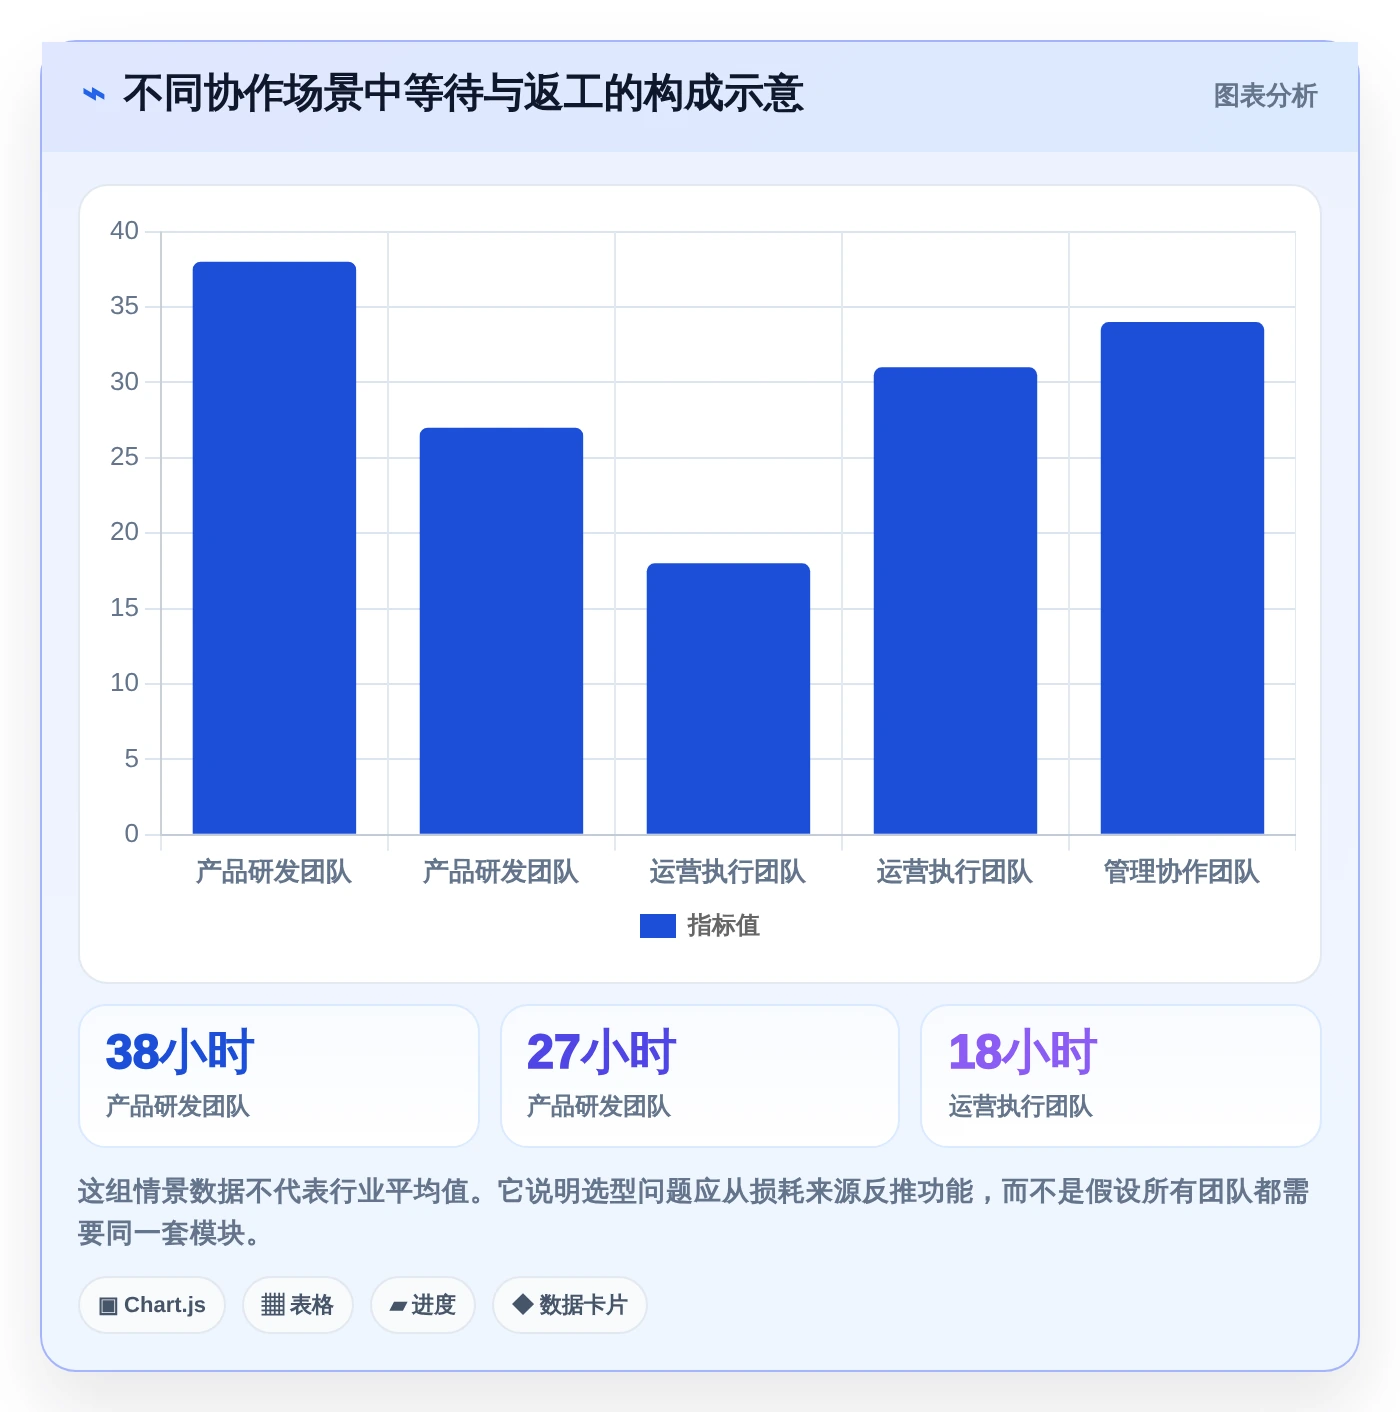This screenshot has width=1400, height=1412.
Task: Select the tallest bar at 38
Action: [274, 548]
